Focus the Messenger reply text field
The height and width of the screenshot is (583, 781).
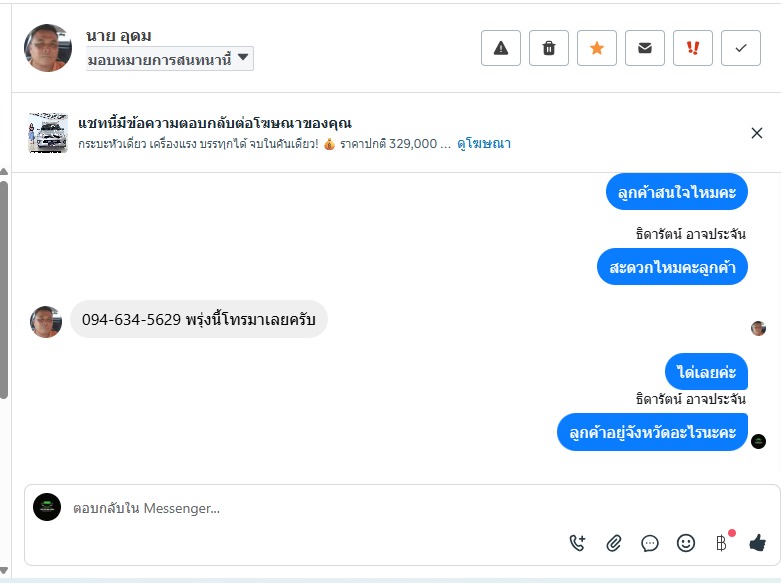click(300, 509)
